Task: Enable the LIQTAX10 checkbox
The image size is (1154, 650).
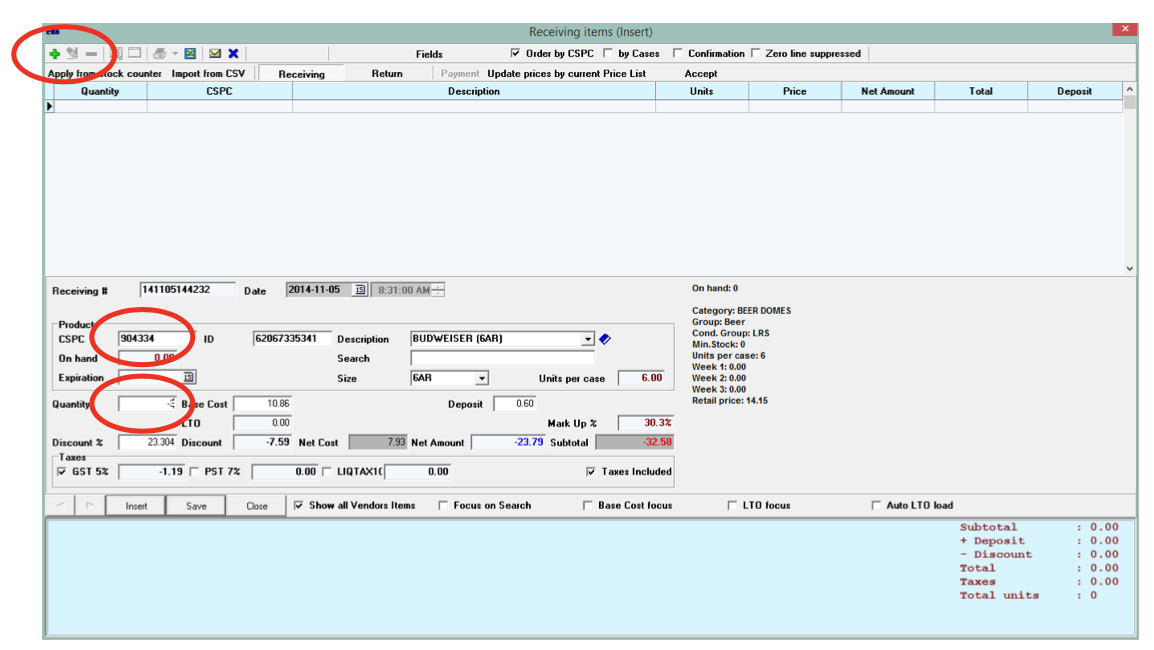Action: 327,471
